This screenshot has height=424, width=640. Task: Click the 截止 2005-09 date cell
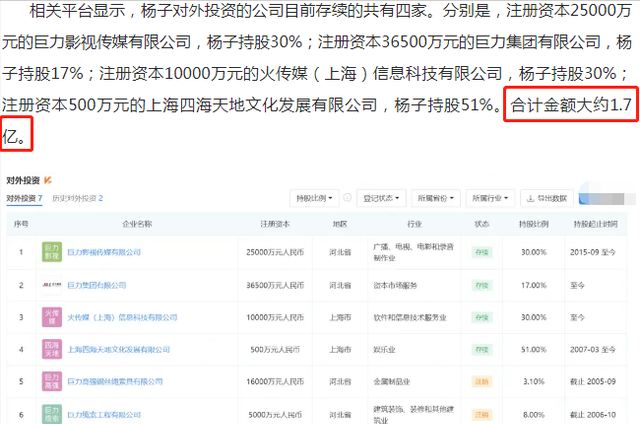593,382
